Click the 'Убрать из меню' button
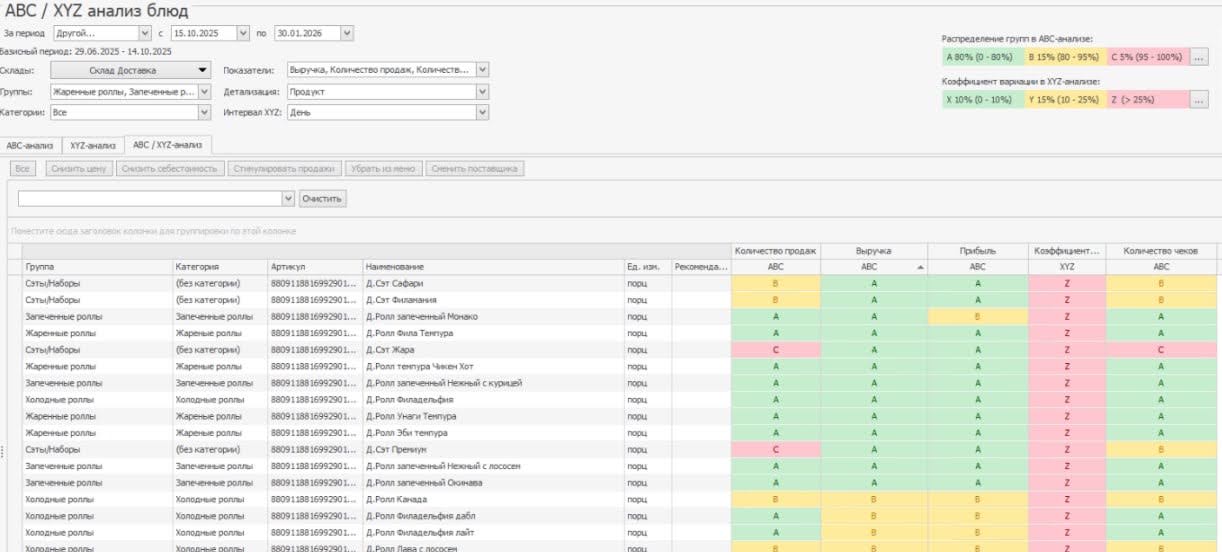The height and width of the screenshot is (552, 1222). click(x=383, y=169)
